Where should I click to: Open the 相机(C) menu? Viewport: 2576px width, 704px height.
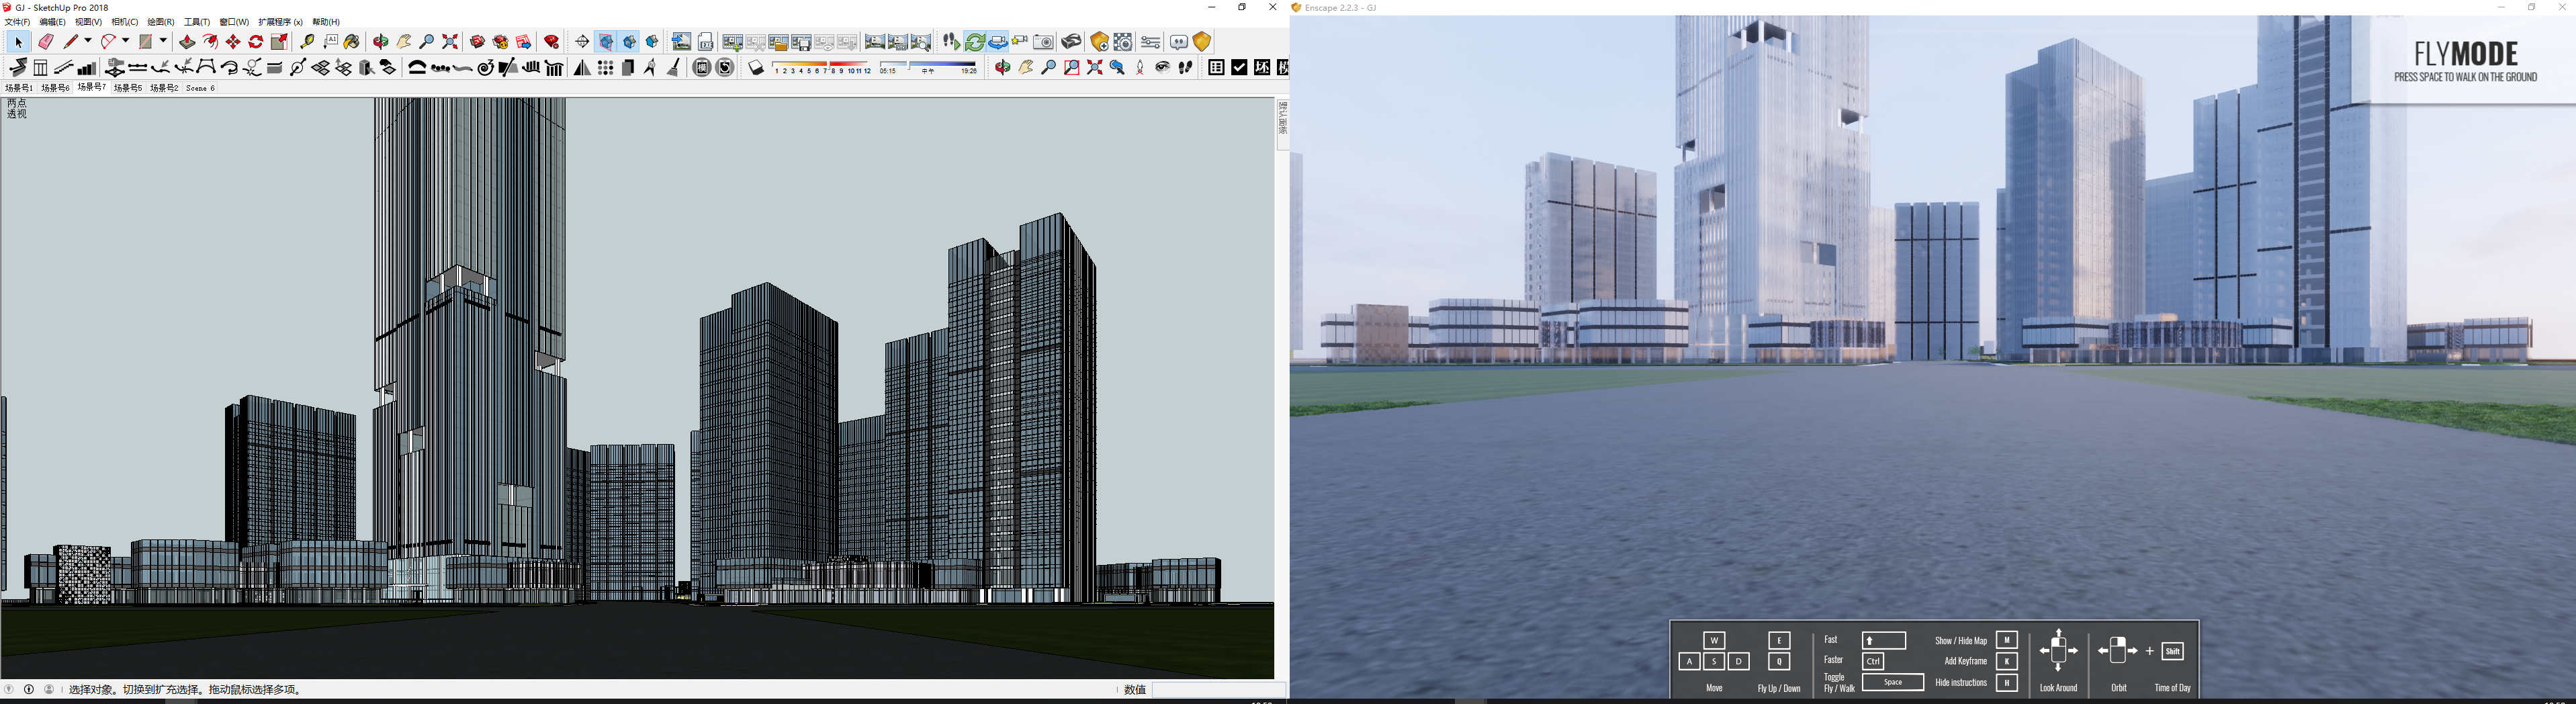(125, 22)
